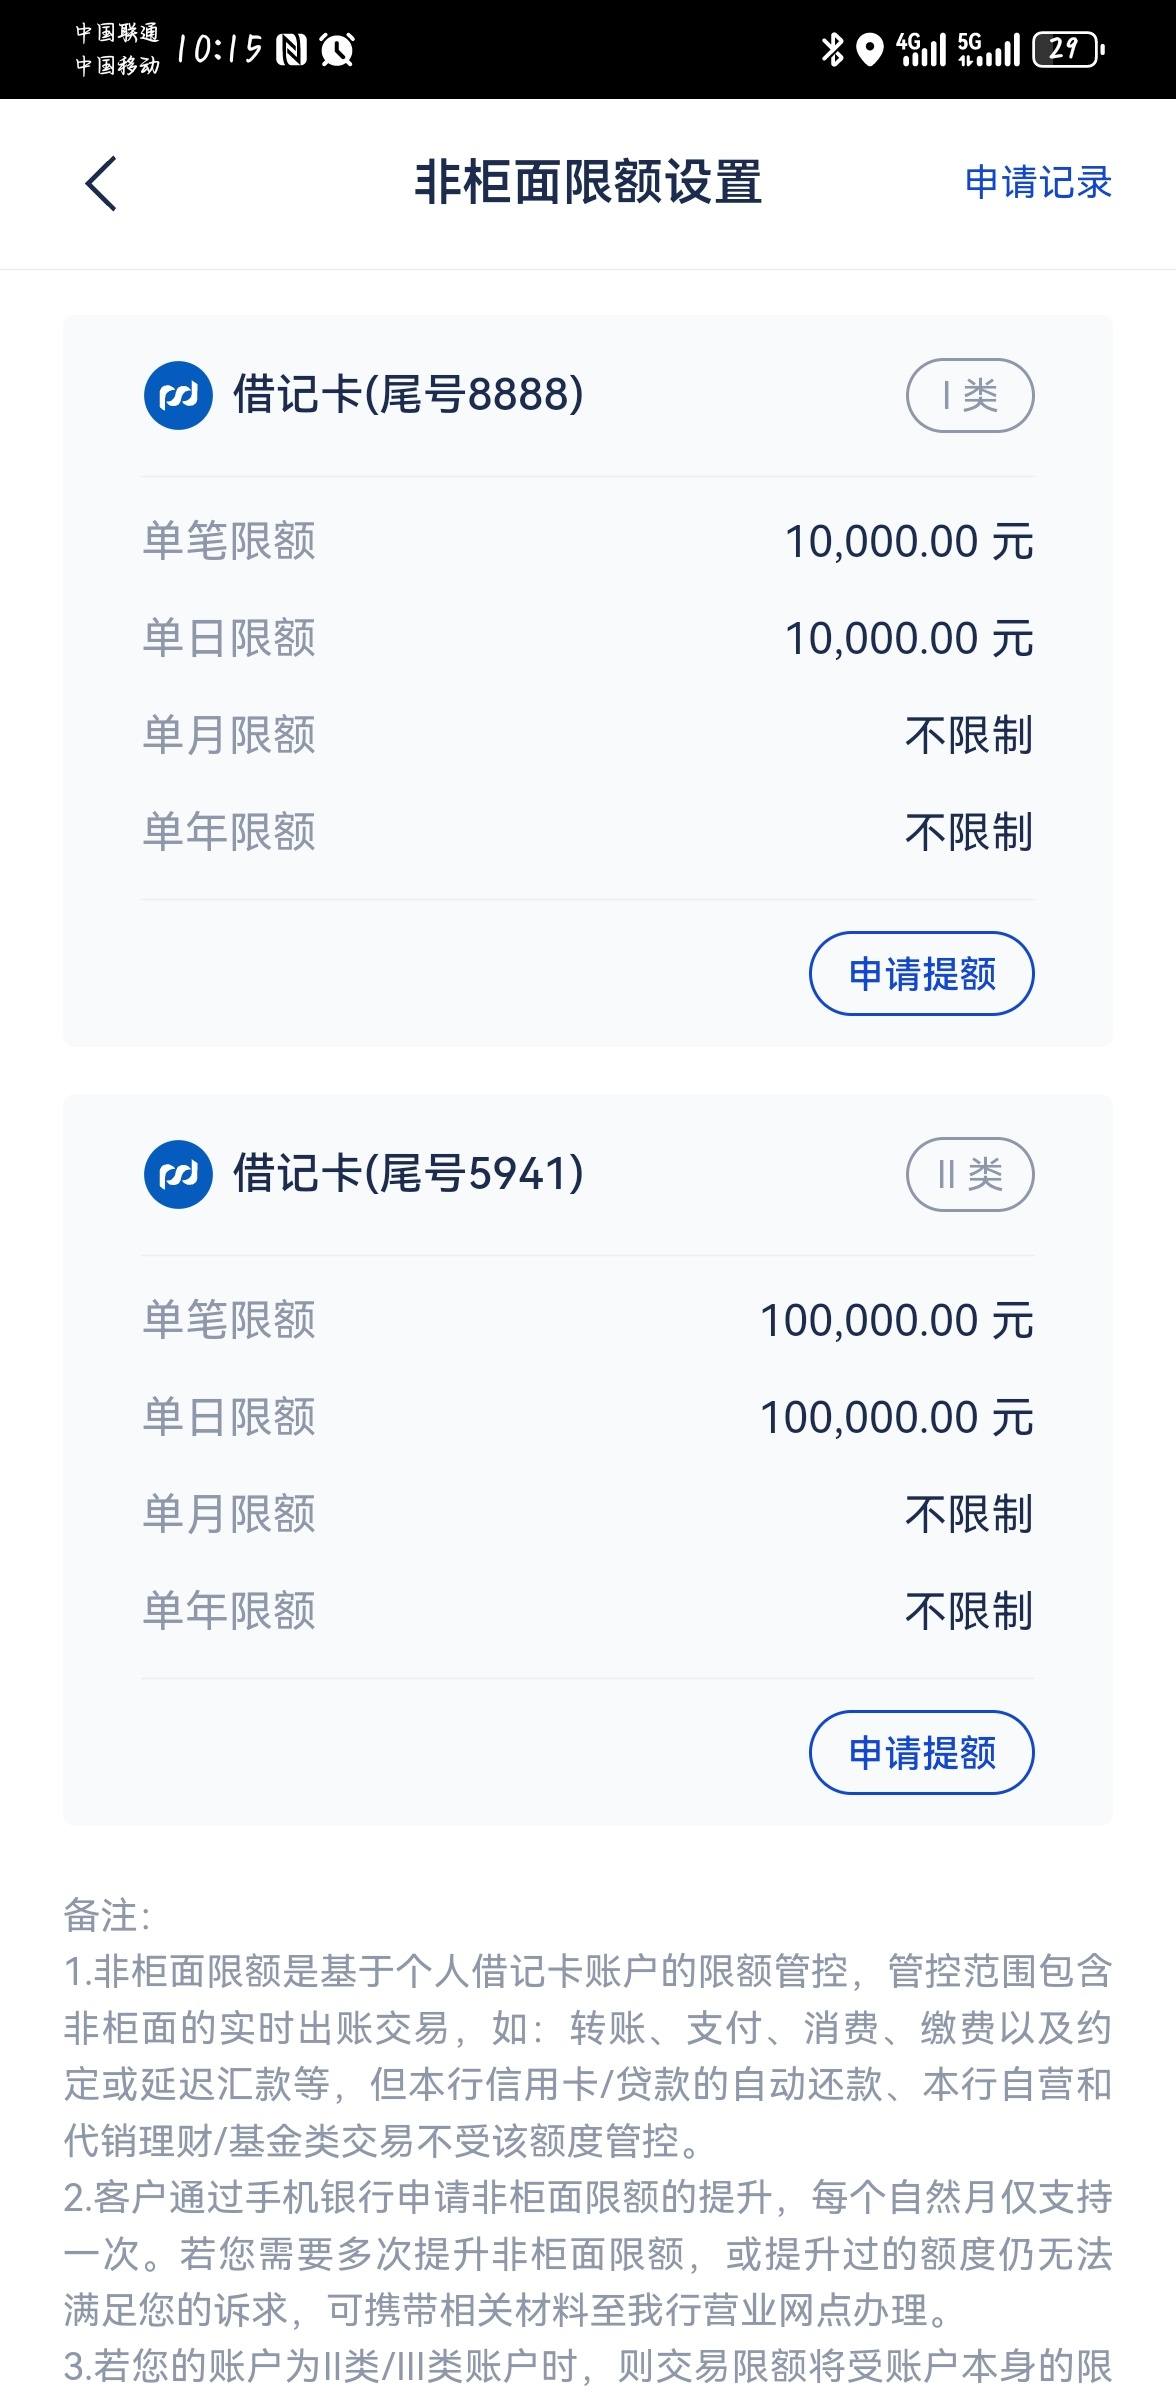This screenshot has width=1176, height=2400.
Task: Tap 单笔限额 10,000.00 元 value
Action: point(909,542)
